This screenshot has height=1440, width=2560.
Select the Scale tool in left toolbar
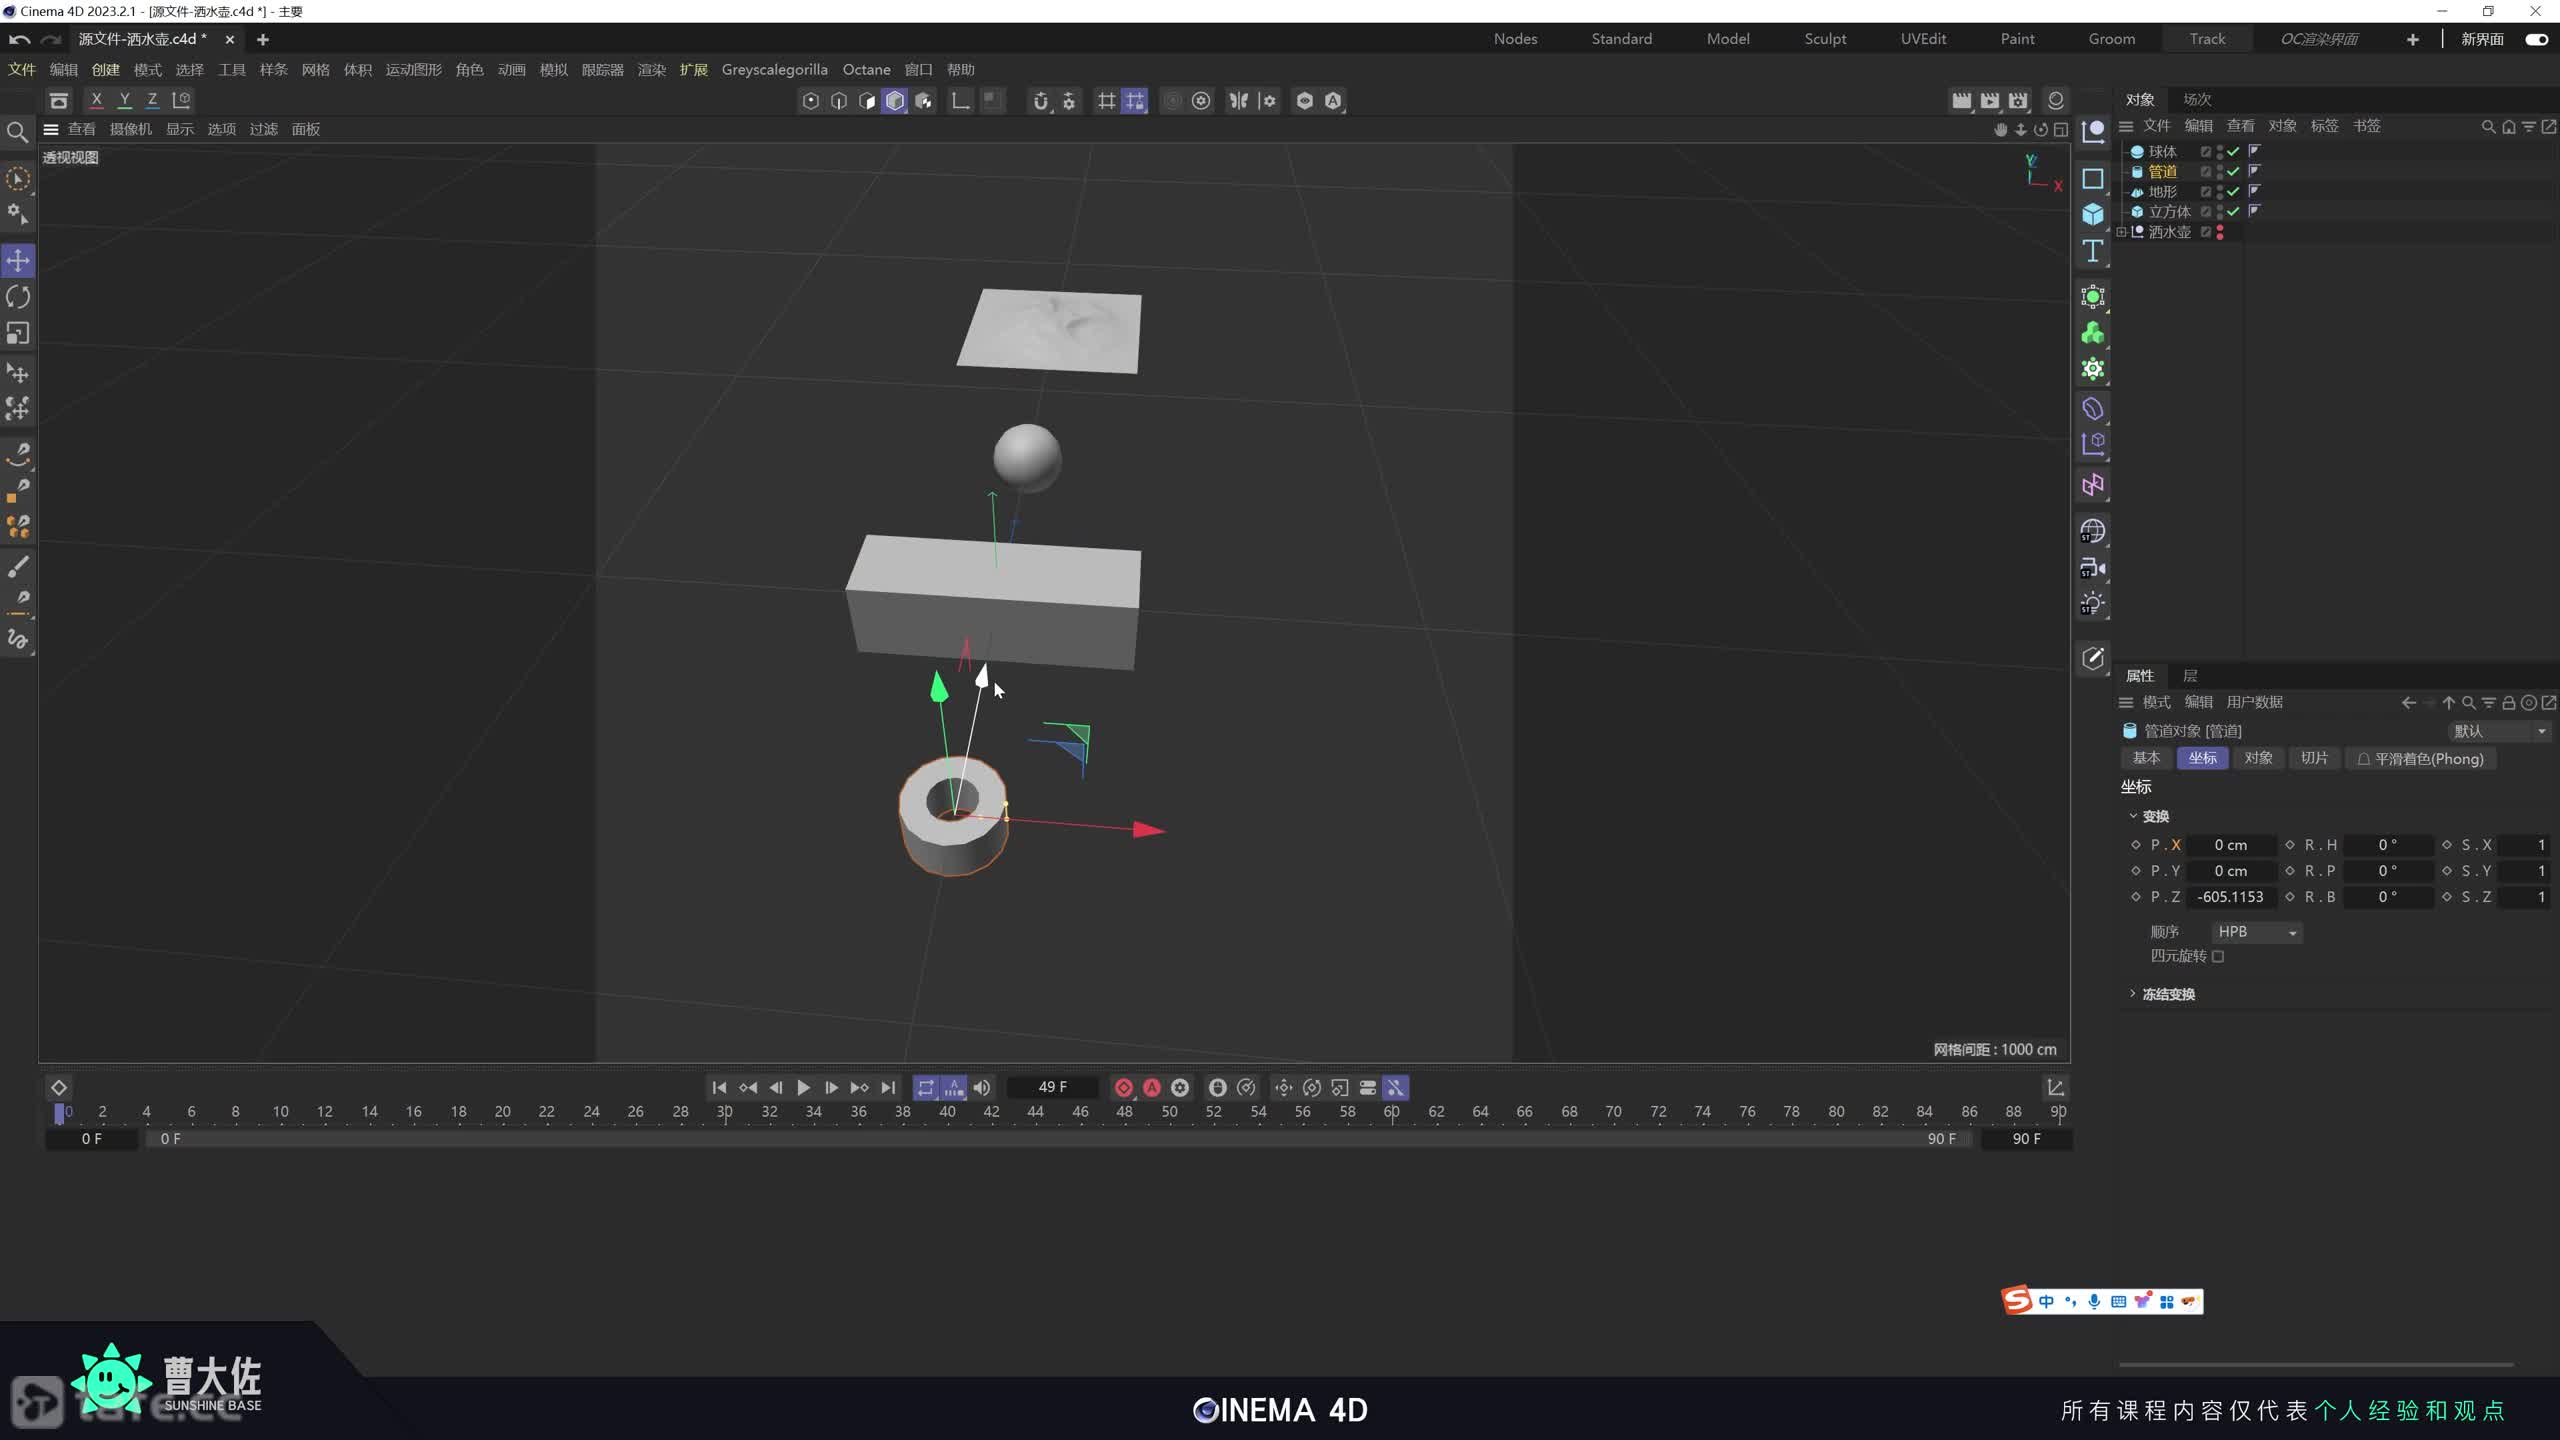click(18, 333)
